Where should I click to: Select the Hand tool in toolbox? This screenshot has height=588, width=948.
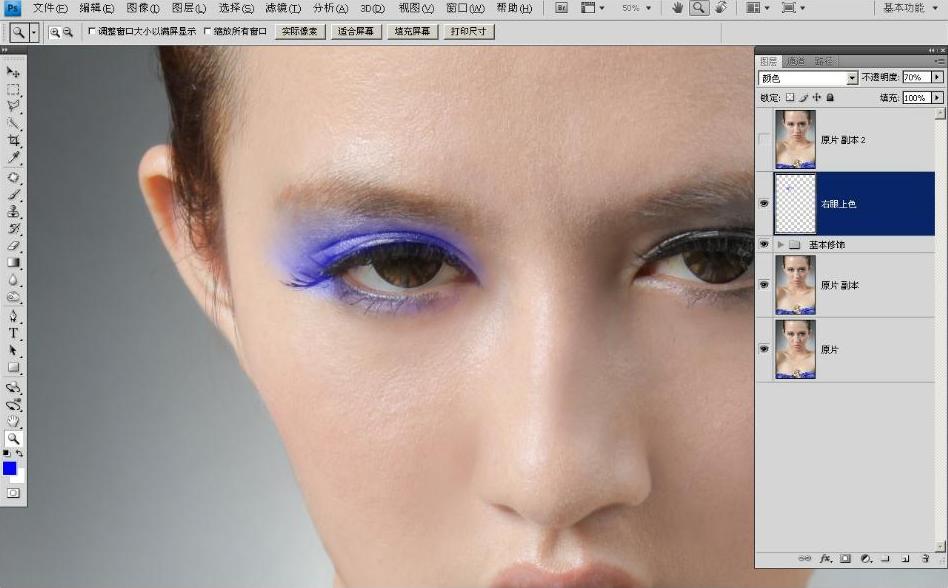tap(13, 421)
